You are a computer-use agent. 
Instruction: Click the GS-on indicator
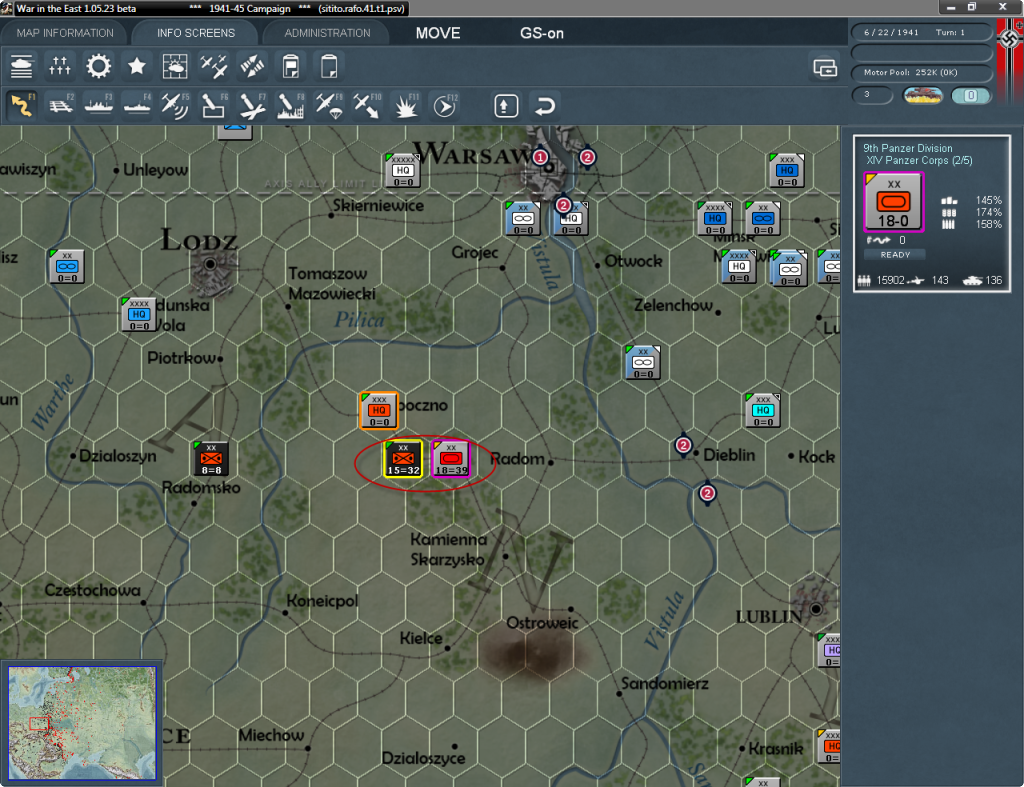pos(541,33)
